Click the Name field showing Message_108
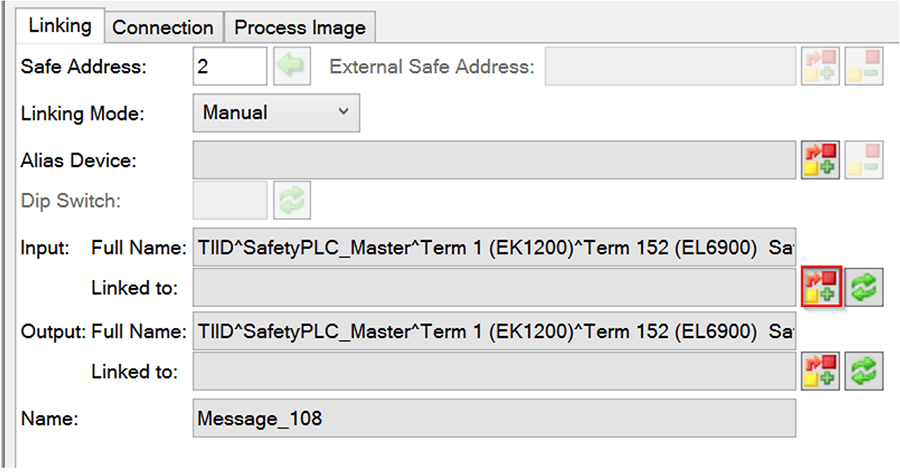The width and height of the screenshot is (900, 472). 494,418
